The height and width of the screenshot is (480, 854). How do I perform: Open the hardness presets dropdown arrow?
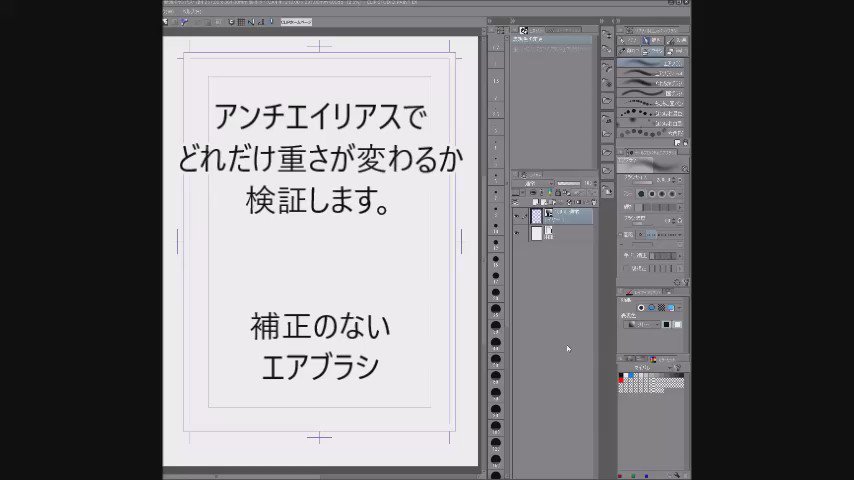click(x=680, y=193)
